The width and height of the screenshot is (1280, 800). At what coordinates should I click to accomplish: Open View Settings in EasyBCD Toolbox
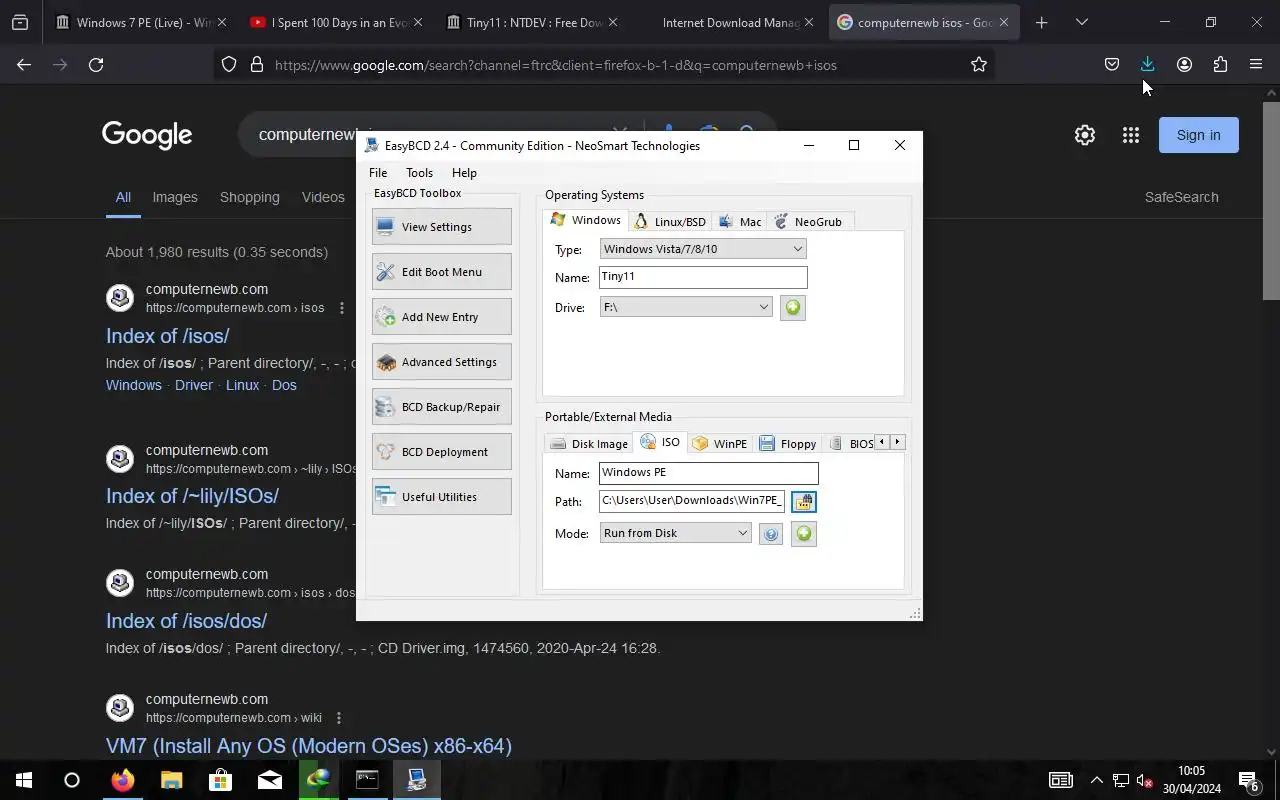[441, 227]
